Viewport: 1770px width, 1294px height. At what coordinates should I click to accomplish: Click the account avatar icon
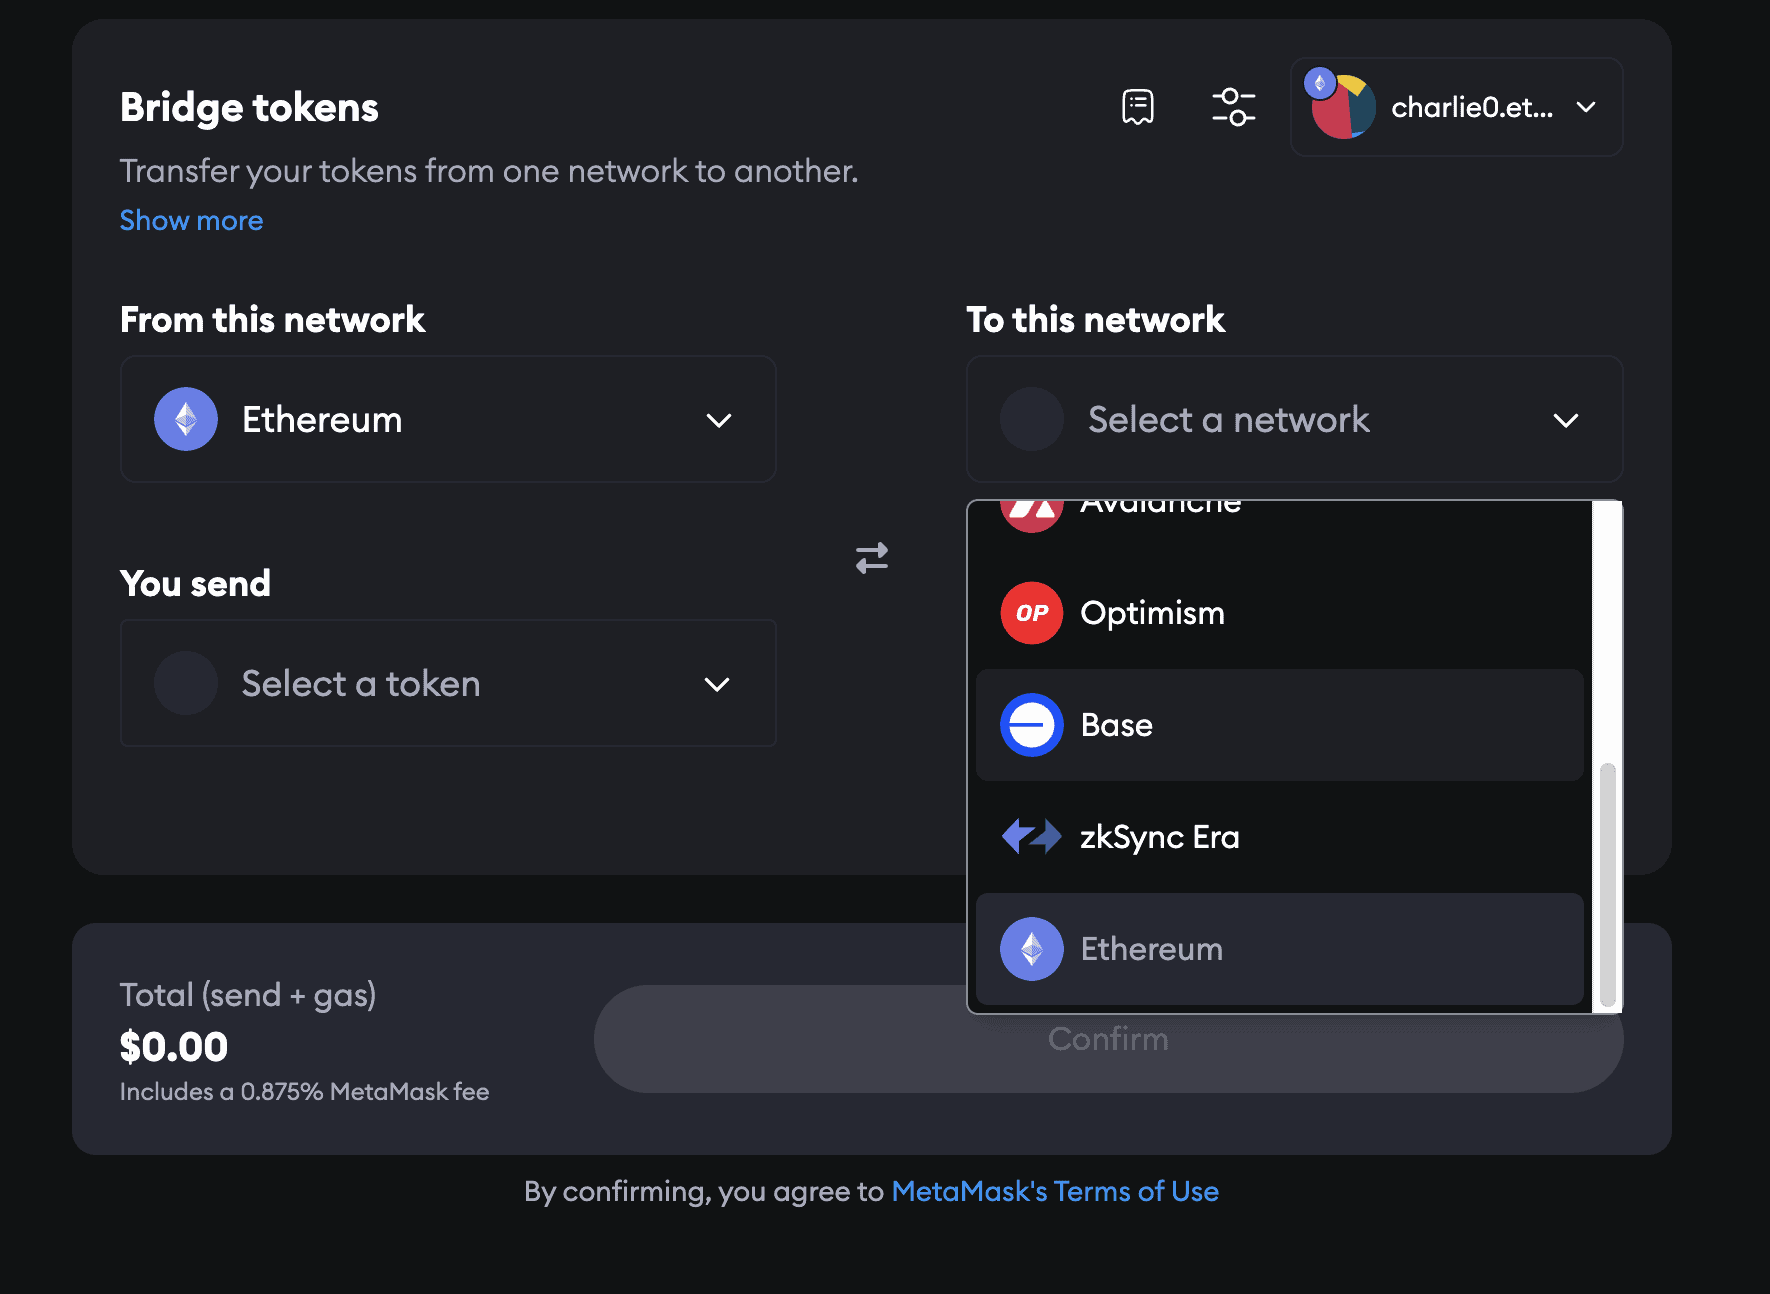click(x=1343, y=107)
